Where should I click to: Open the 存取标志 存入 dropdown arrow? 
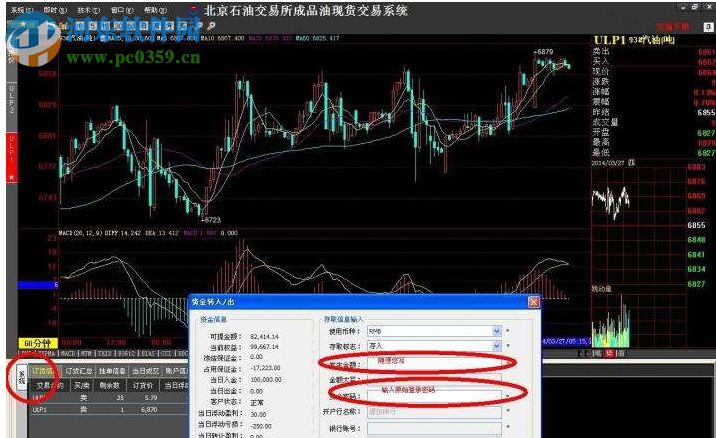[496, 346]
